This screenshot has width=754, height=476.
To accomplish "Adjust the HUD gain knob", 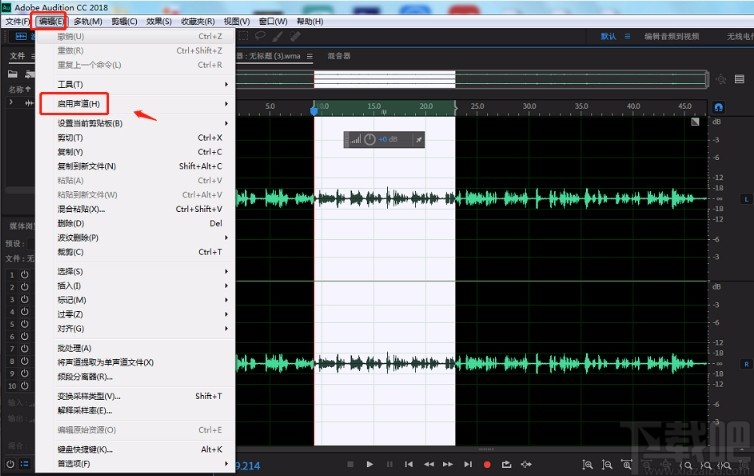I will pyautogui.click(x=369, y=139).
